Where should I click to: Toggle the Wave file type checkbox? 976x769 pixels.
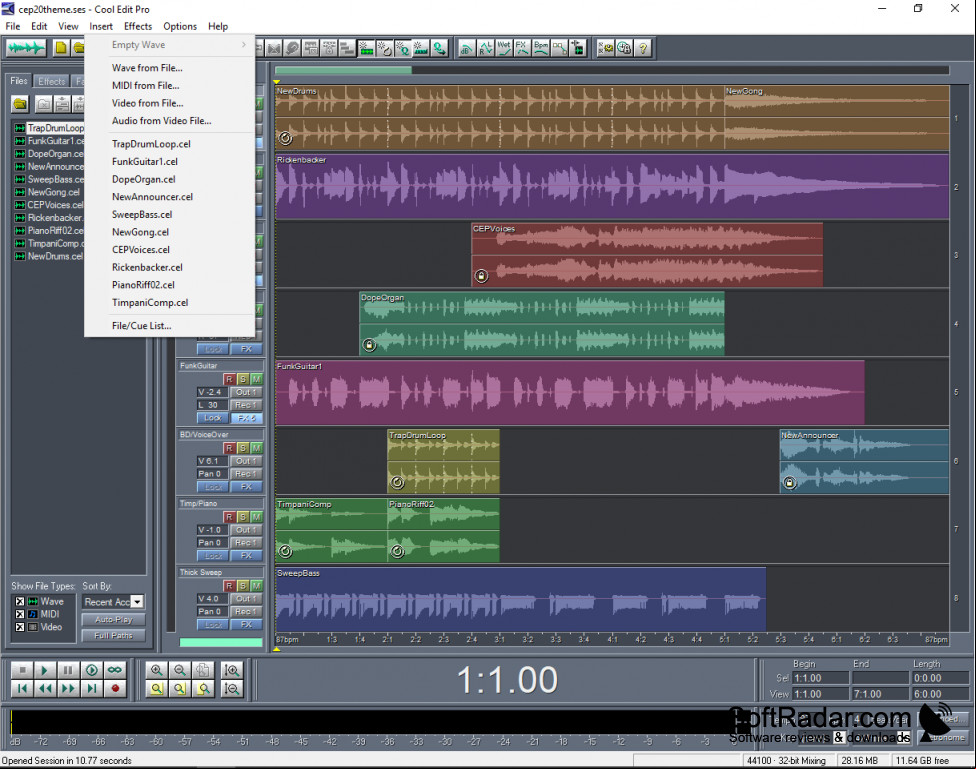pyautogui.click(x=20, y=602)
